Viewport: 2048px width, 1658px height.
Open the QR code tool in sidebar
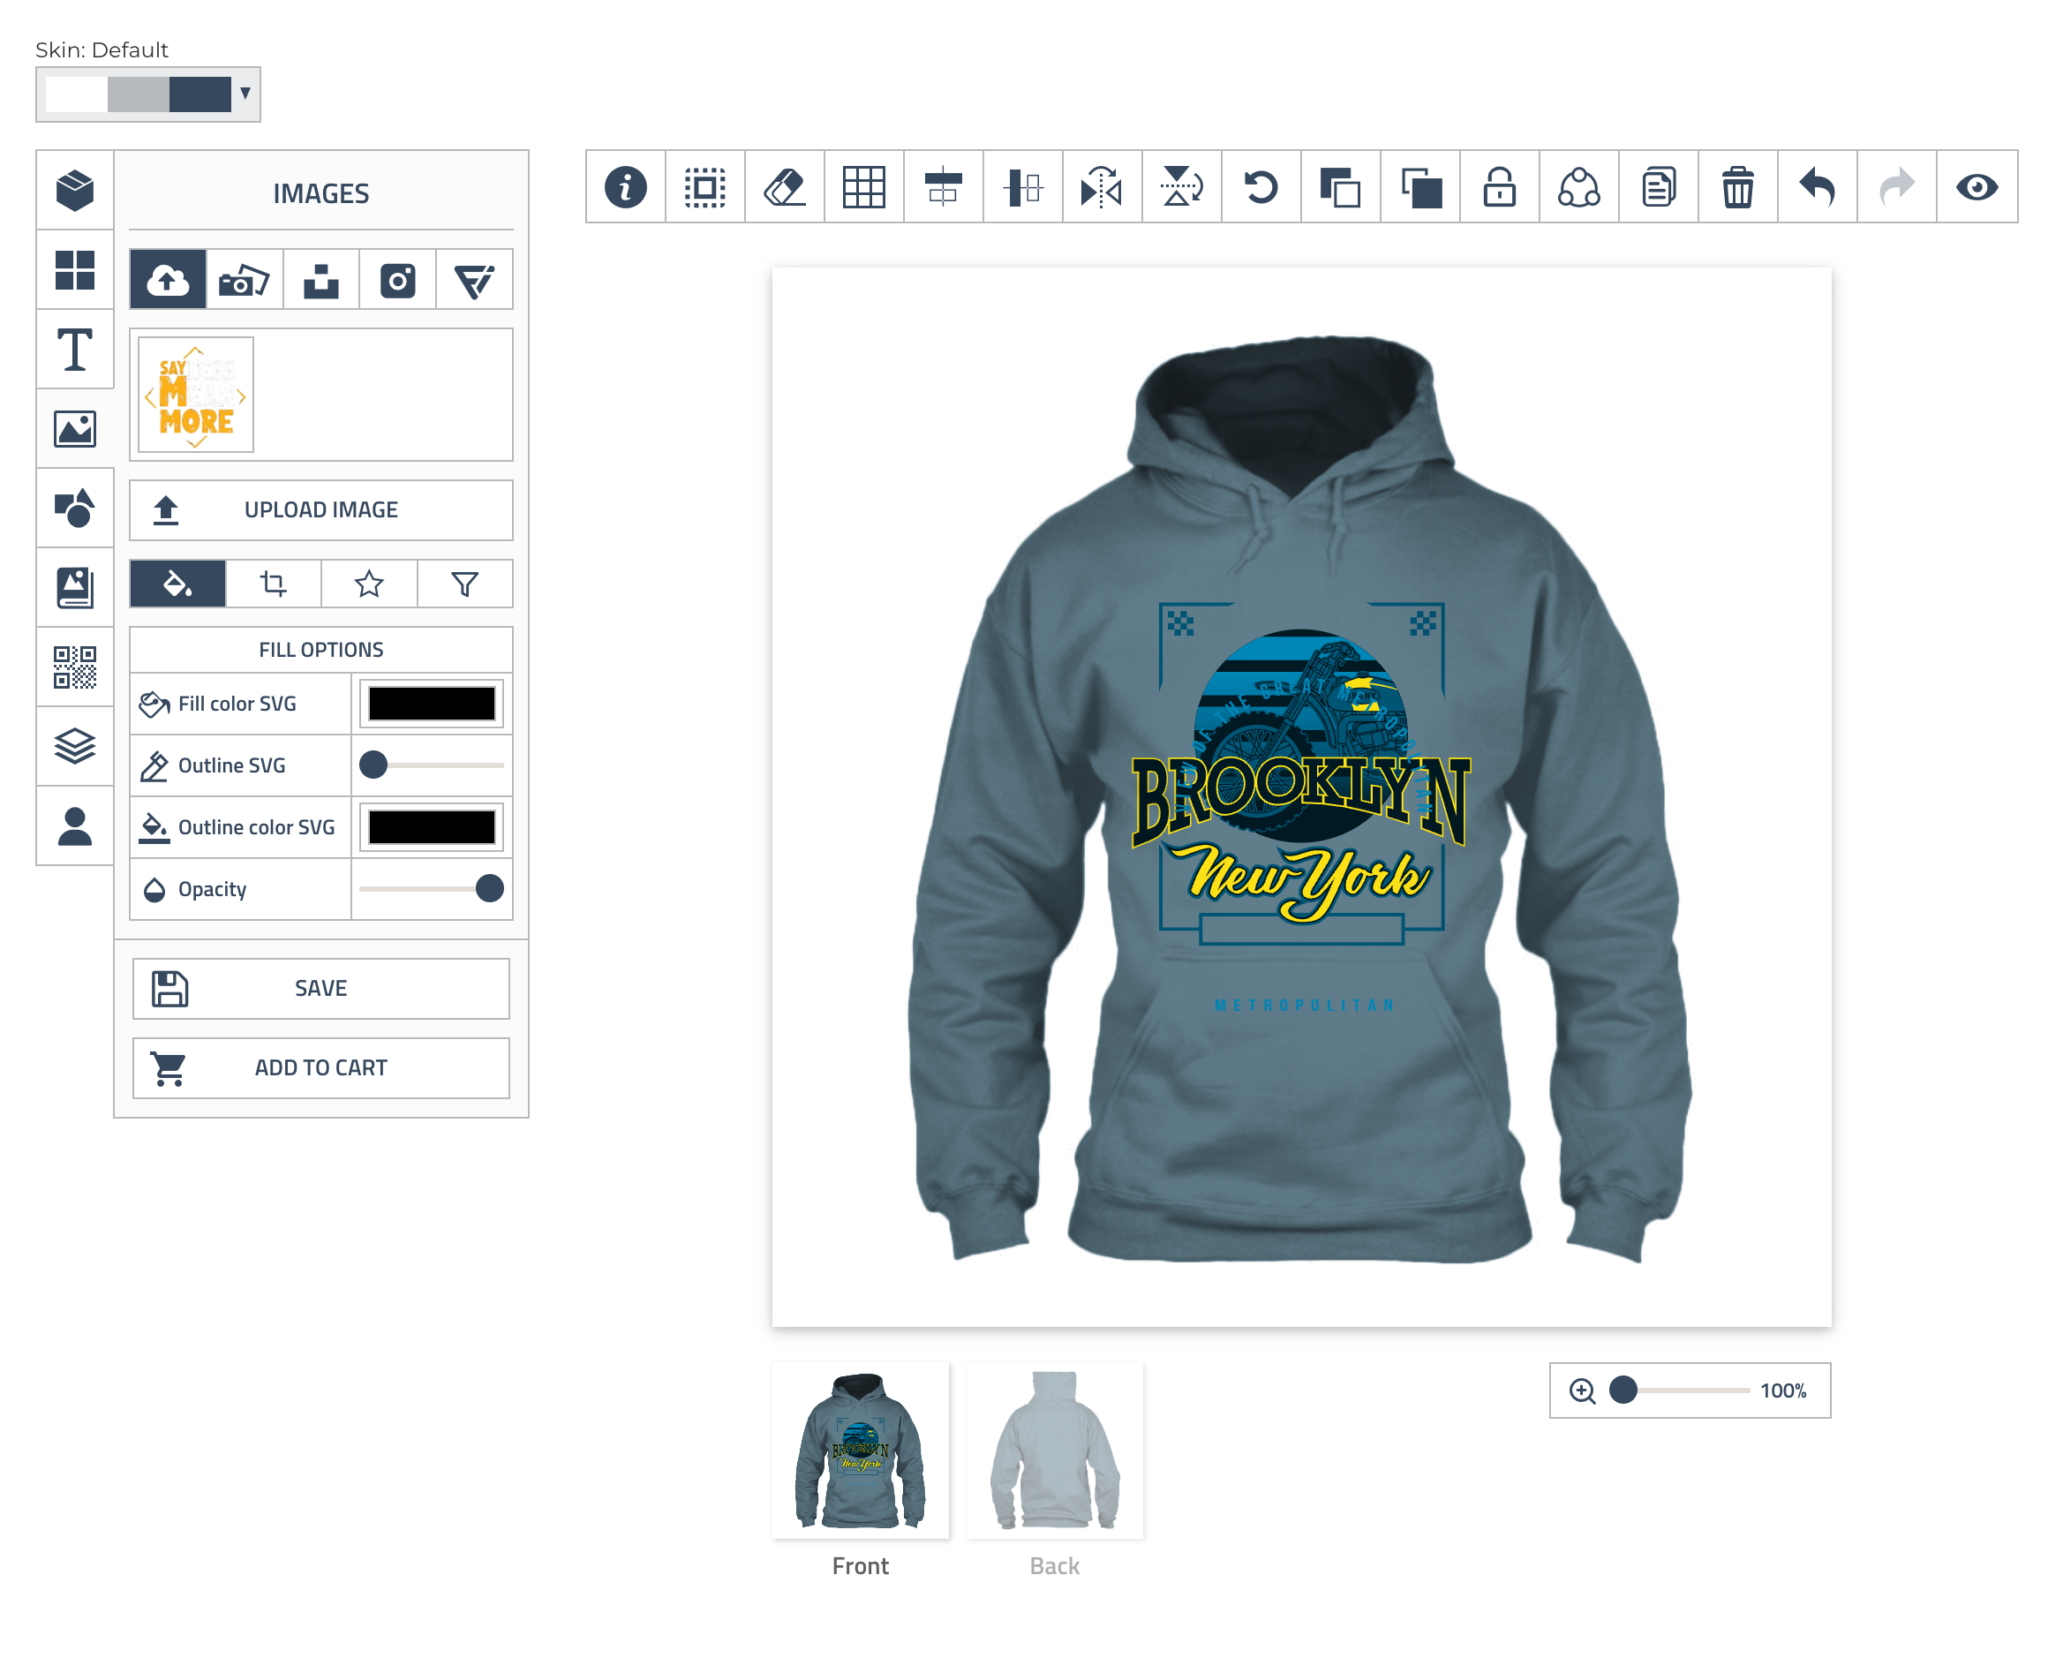click(75, 667)
